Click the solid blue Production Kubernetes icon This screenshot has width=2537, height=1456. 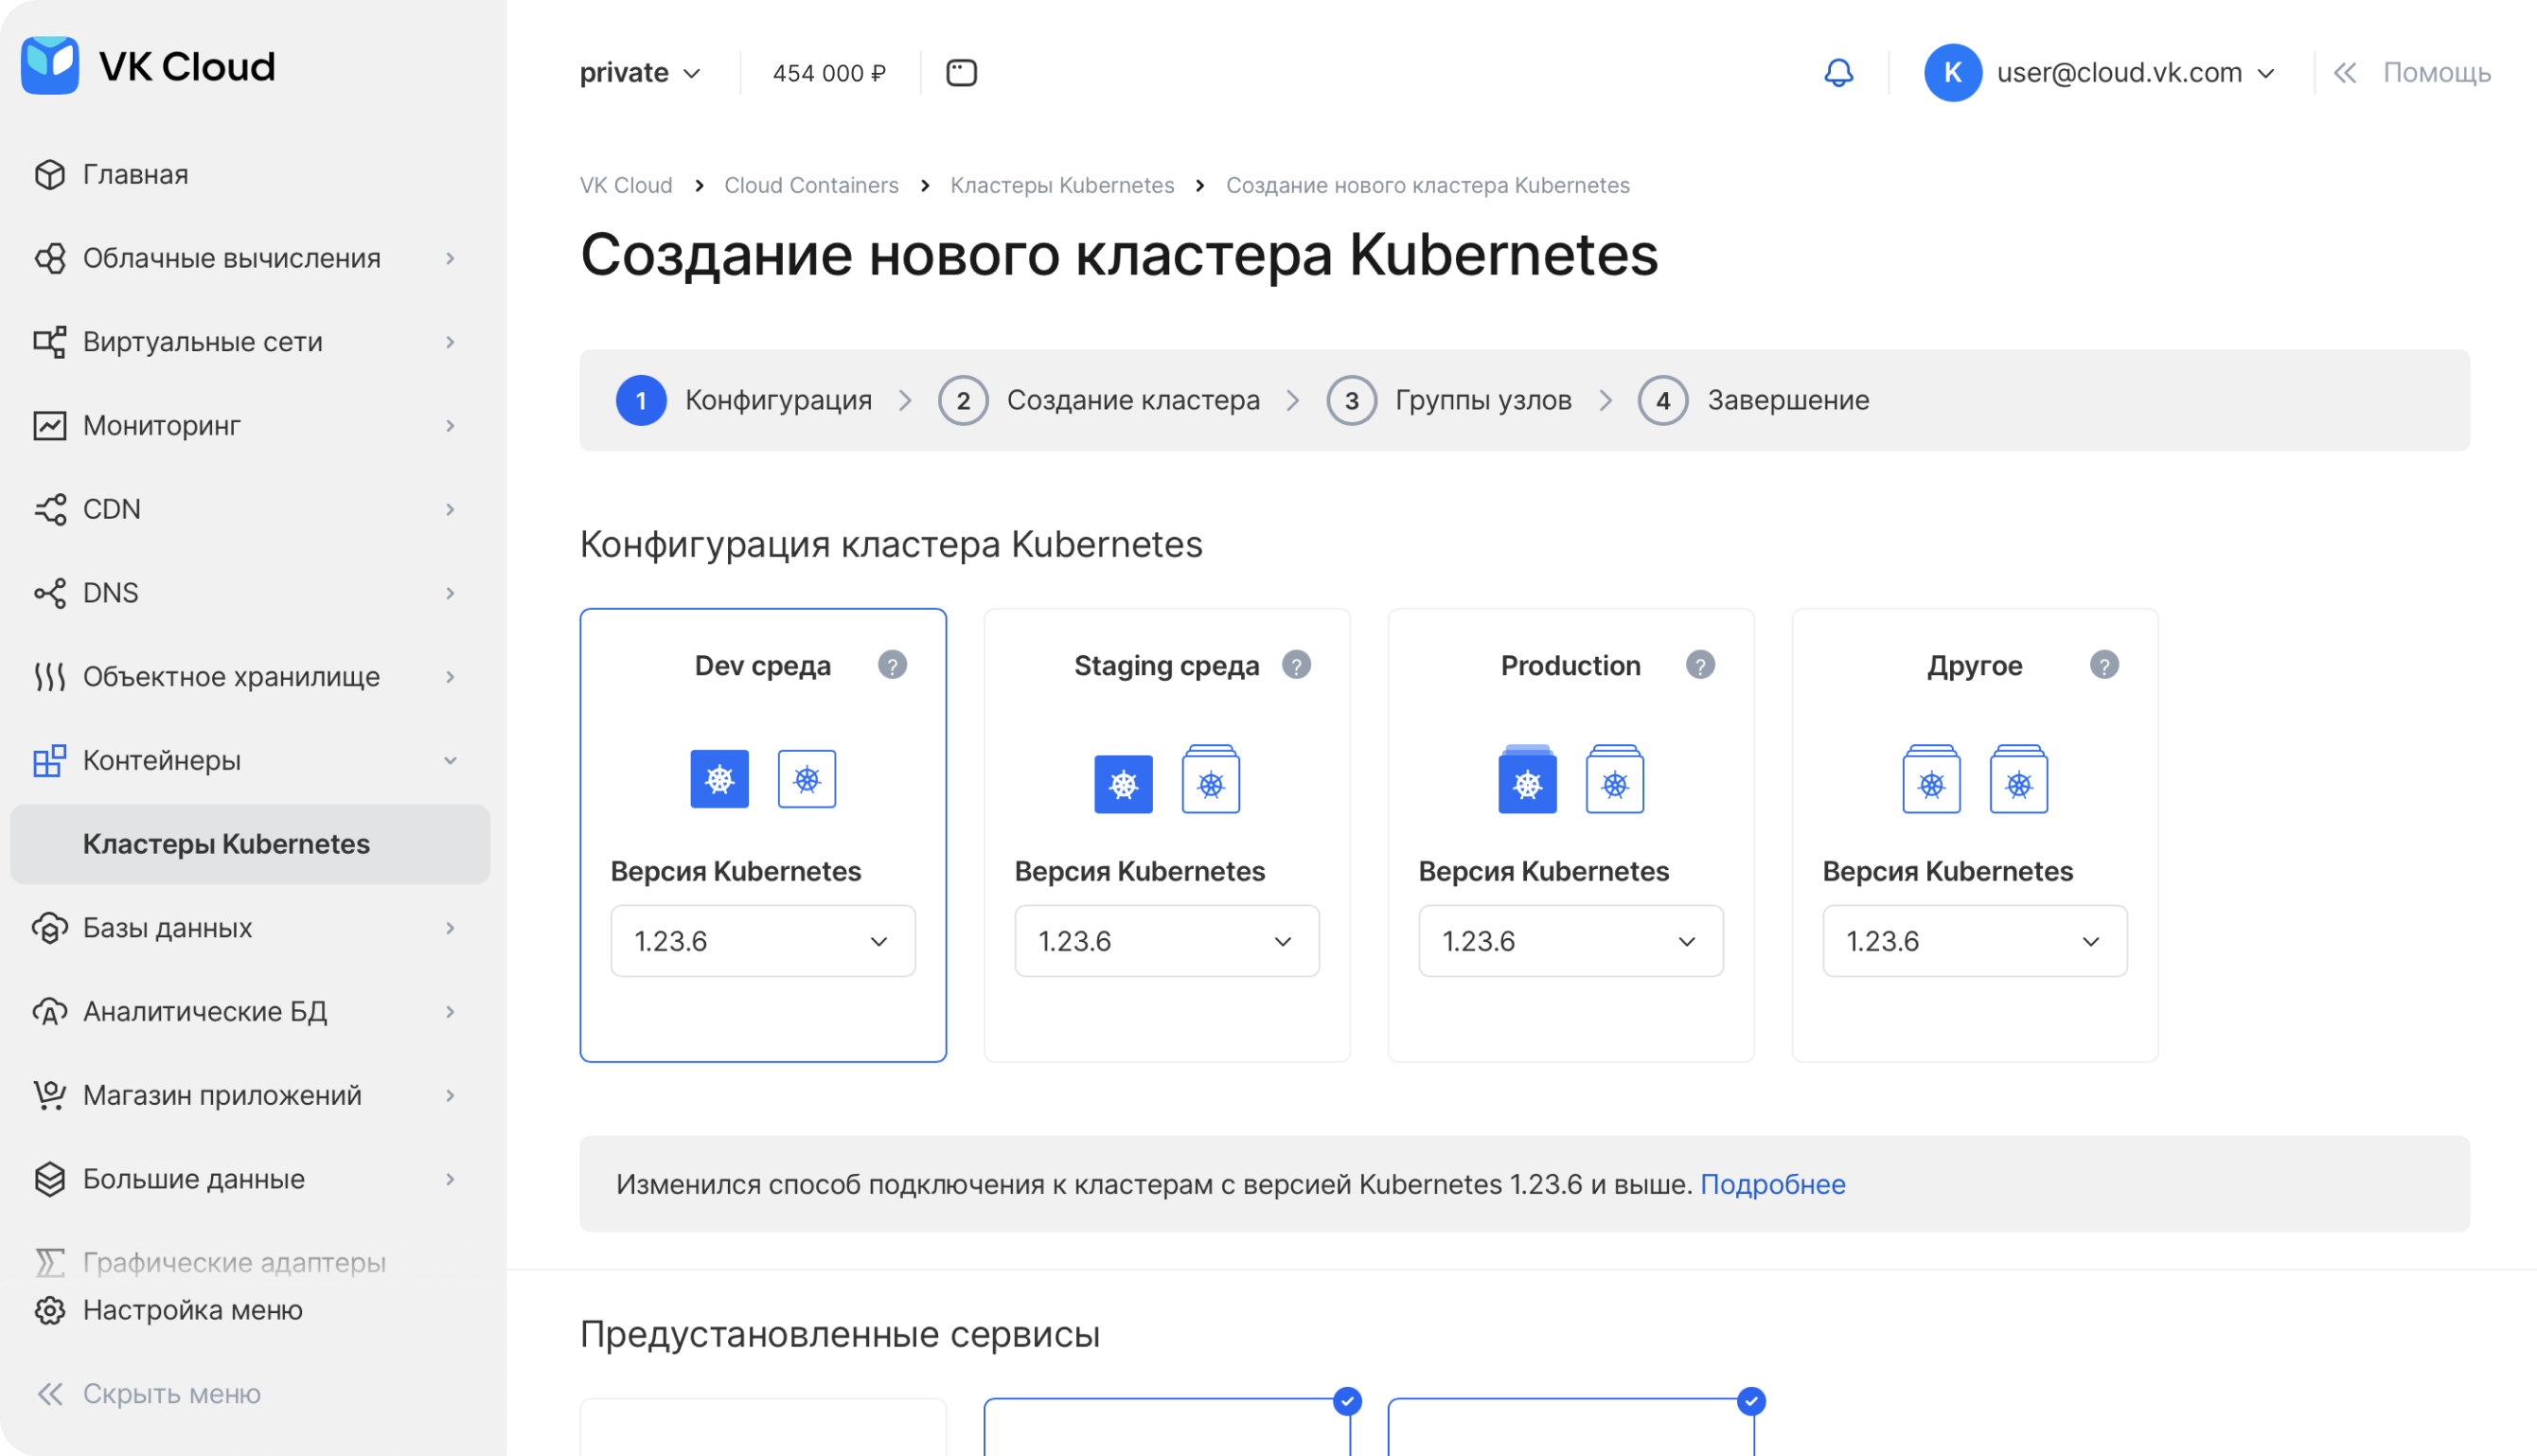[x=1527, y=778]
